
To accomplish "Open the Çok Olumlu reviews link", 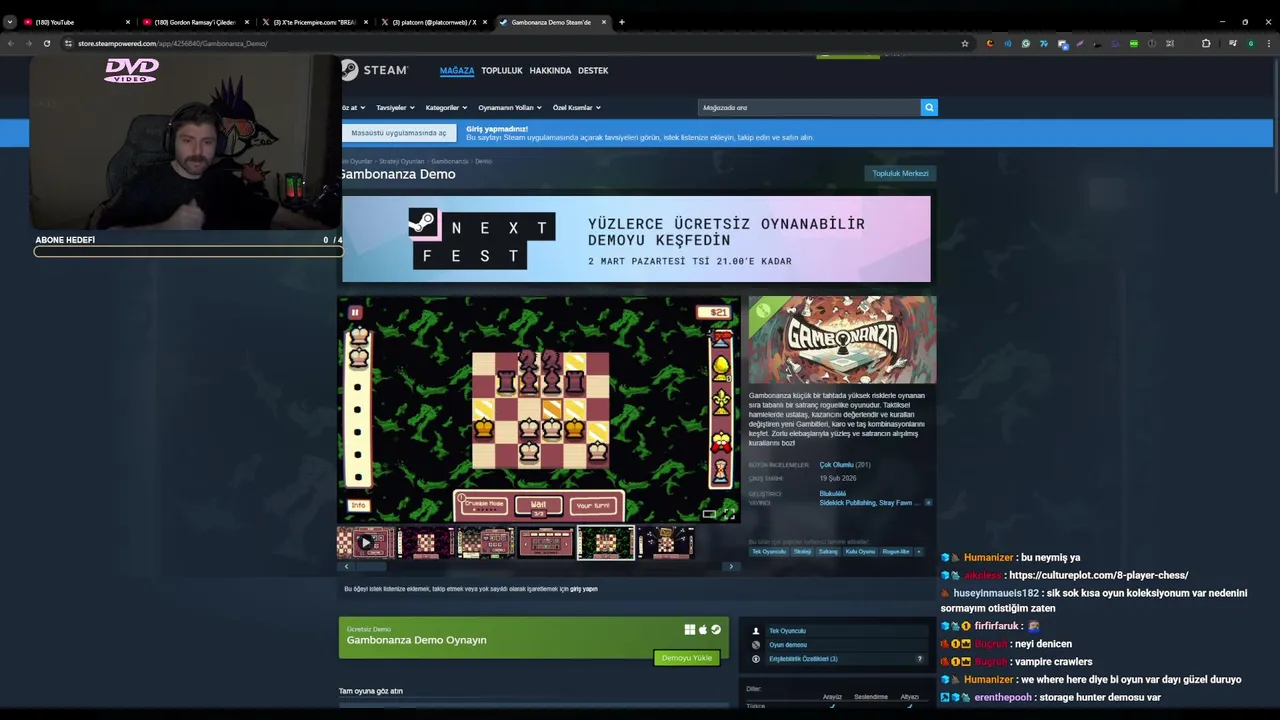I will 837,465.
